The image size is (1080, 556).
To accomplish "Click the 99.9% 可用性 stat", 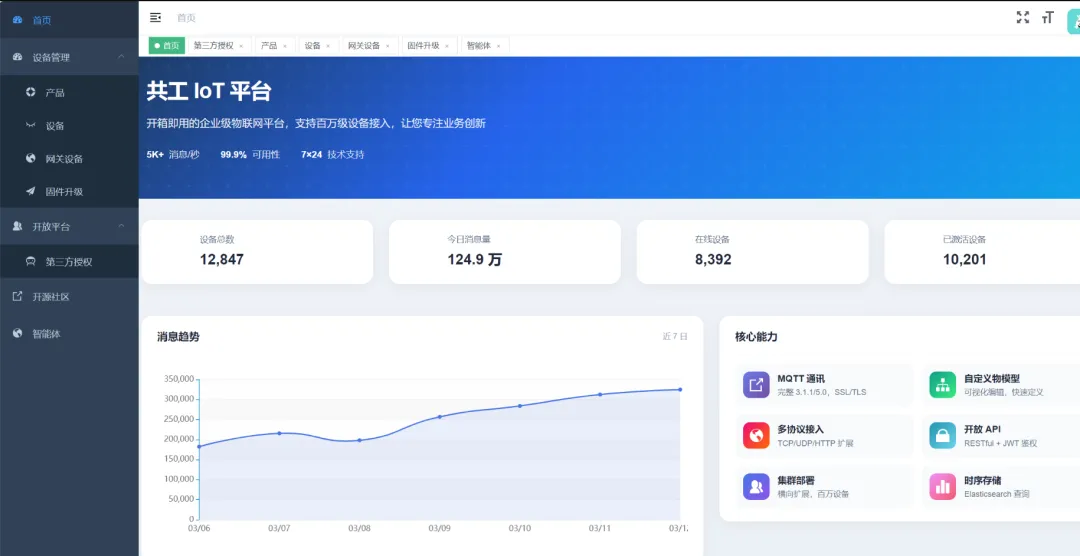I will coord(250,154).
